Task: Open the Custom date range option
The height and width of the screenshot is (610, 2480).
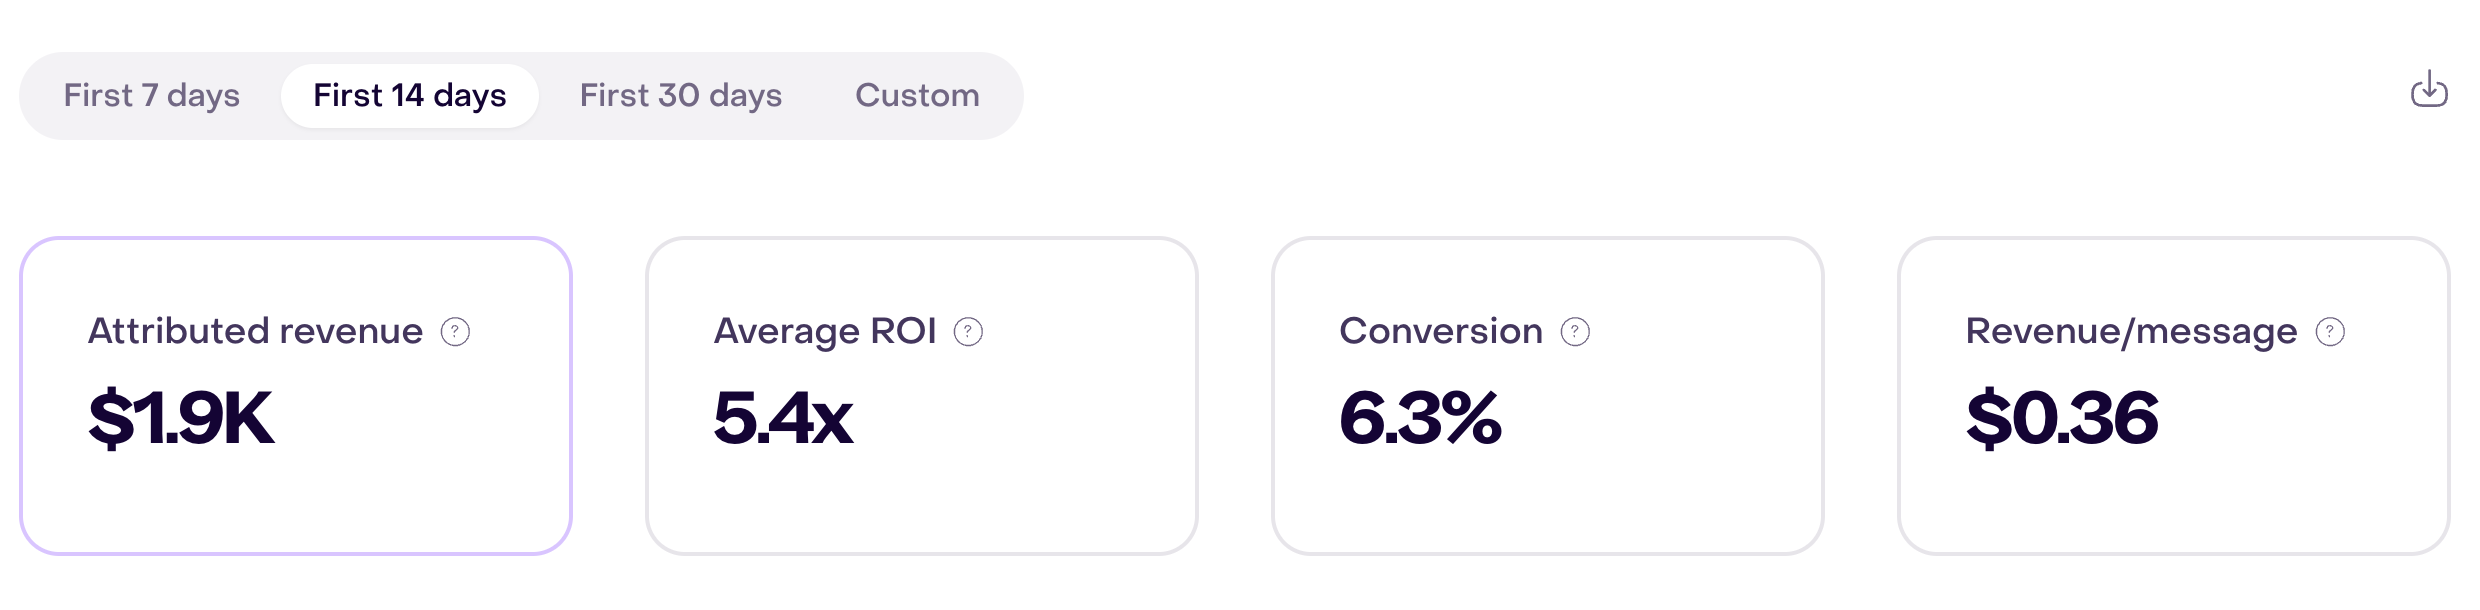Action: (917, 96)
